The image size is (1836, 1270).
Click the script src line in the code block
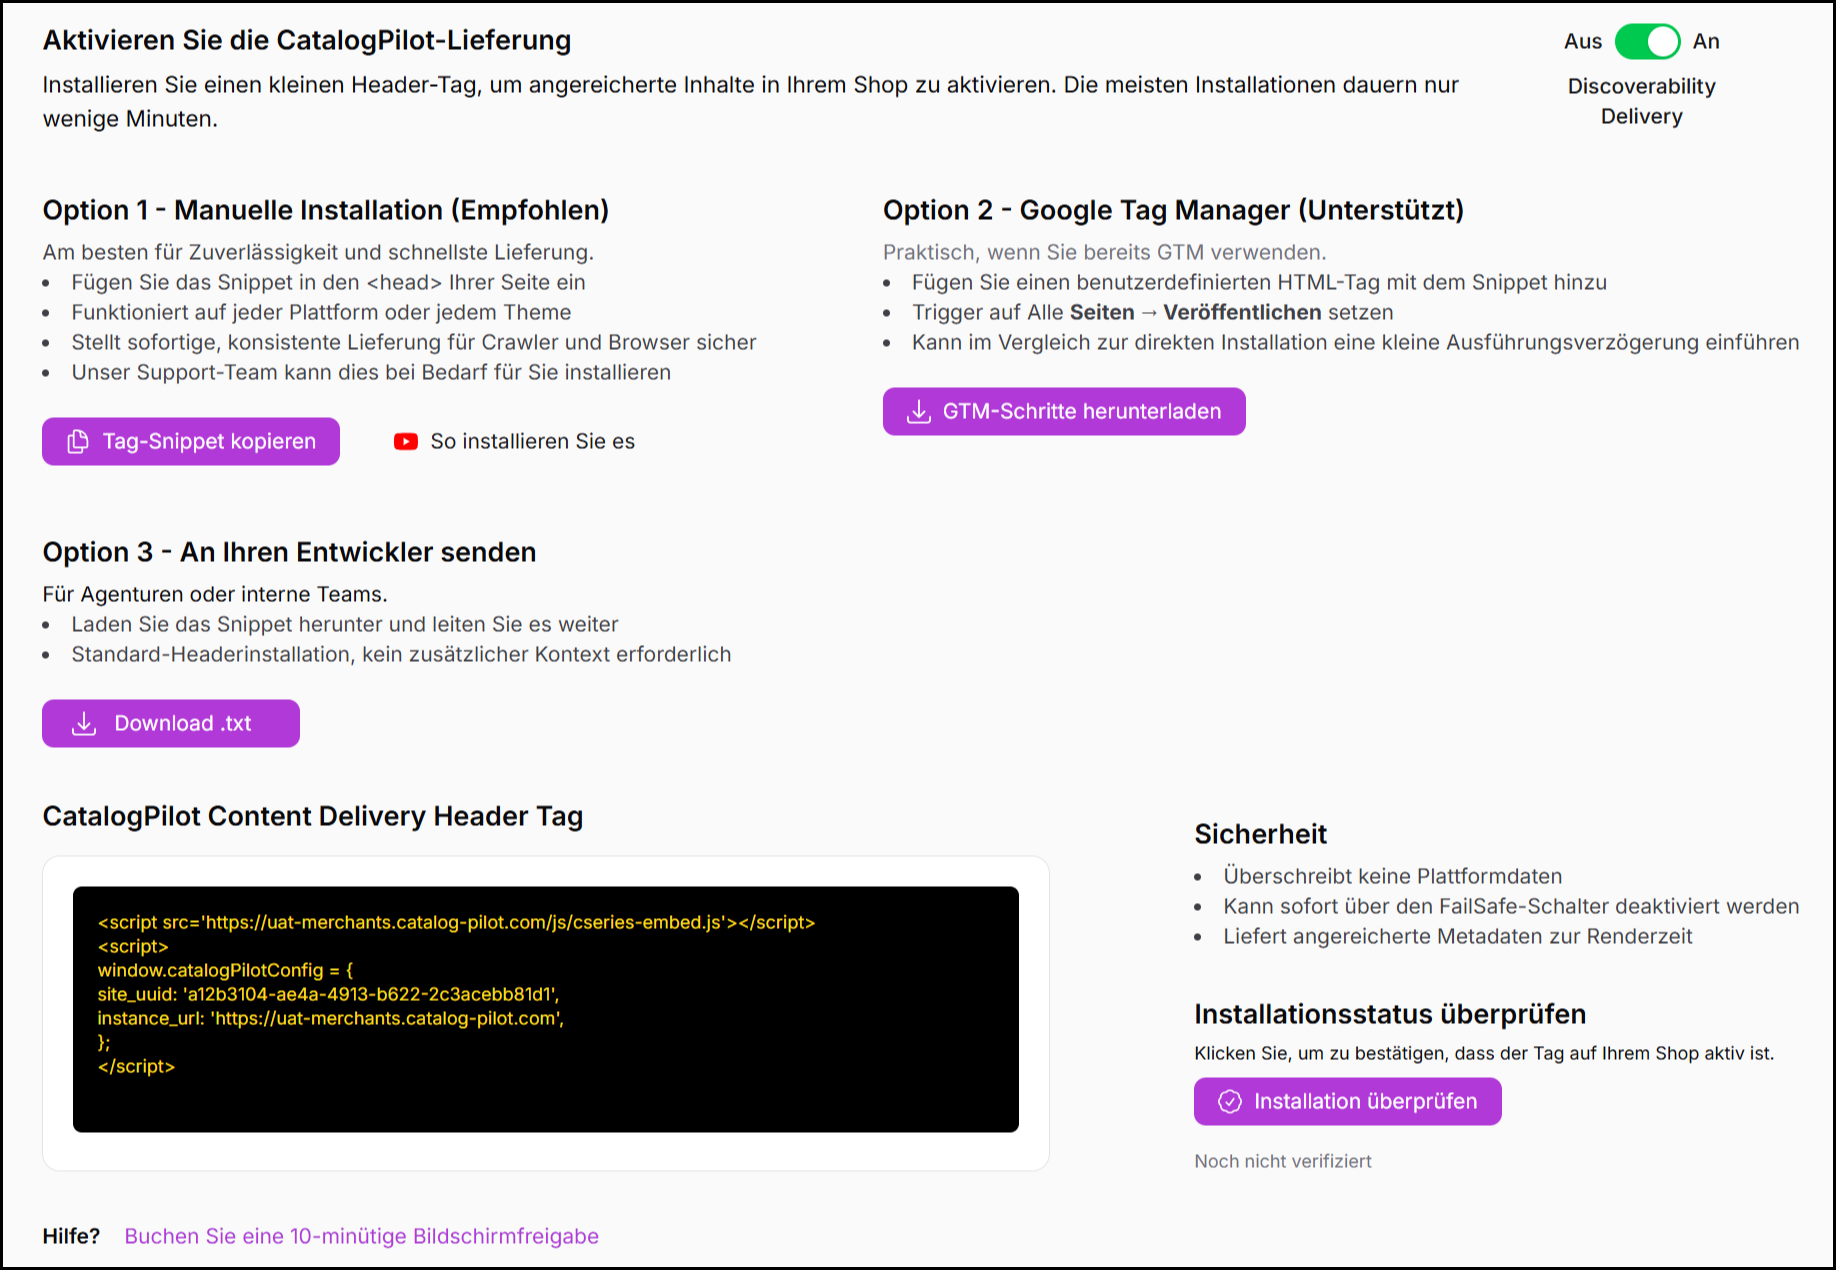tap(456, 922)
